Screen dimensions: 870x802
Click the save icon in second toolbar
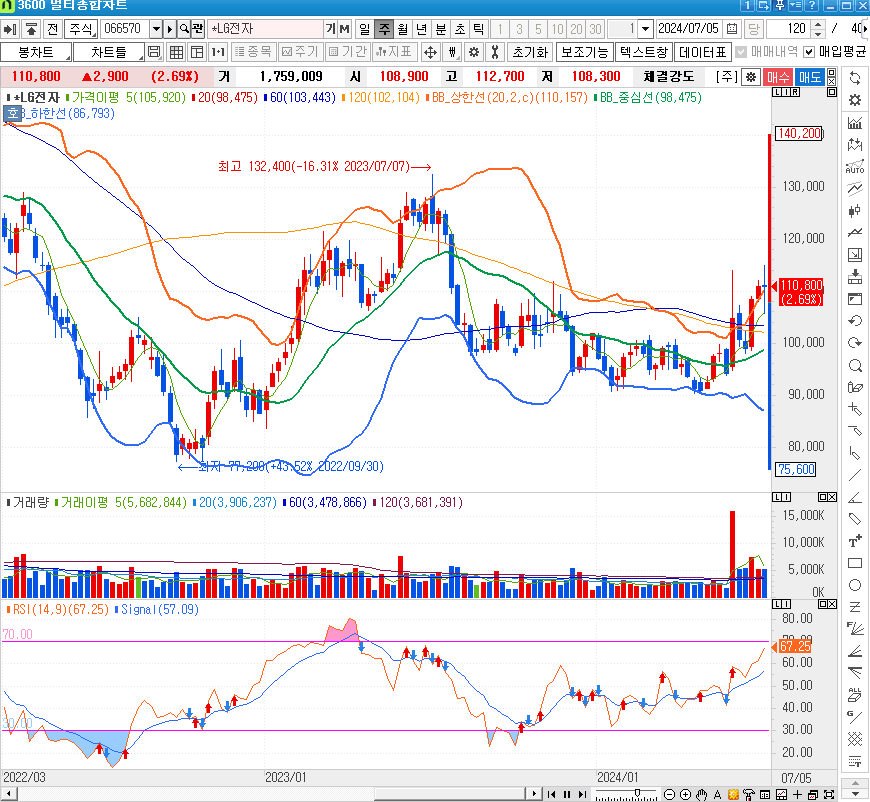coord(155,52)
